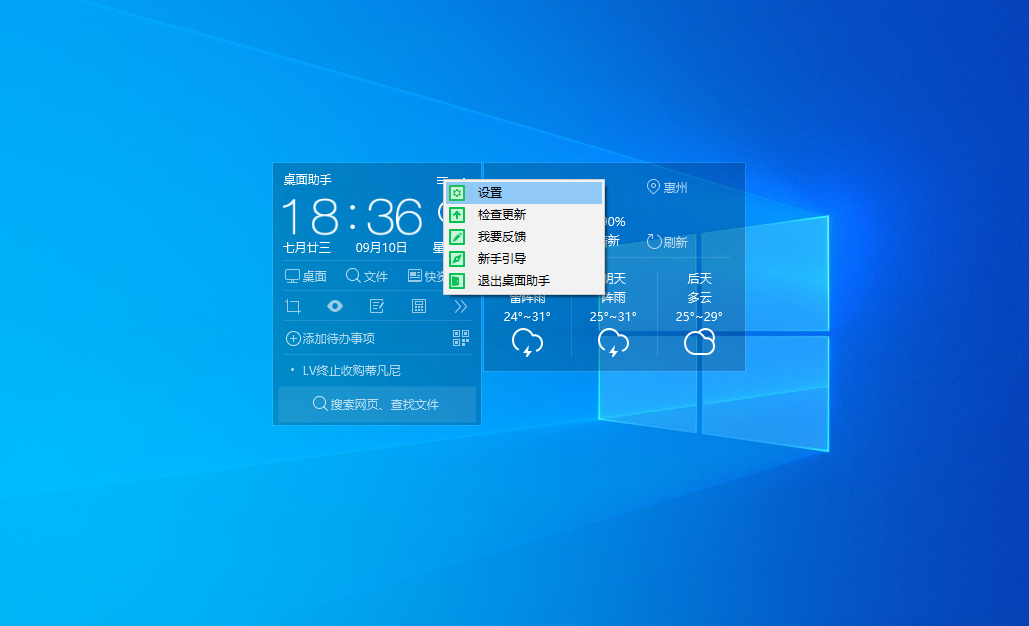Click the 搜索网页、查找文件 search field

377,404
